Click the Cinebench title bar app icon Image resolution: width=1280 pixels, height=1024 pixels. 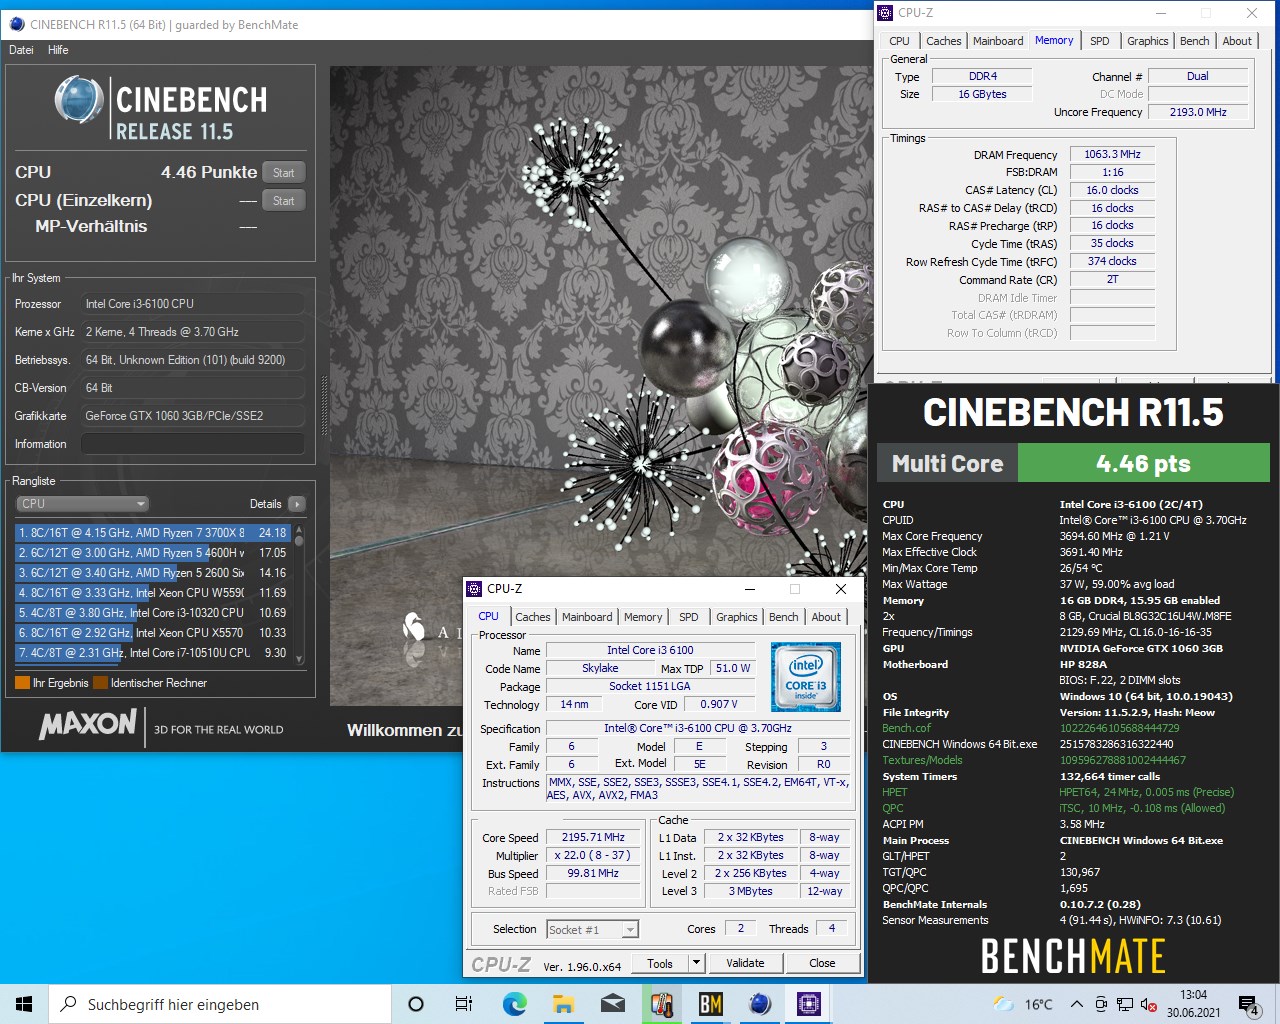point(15,24)
